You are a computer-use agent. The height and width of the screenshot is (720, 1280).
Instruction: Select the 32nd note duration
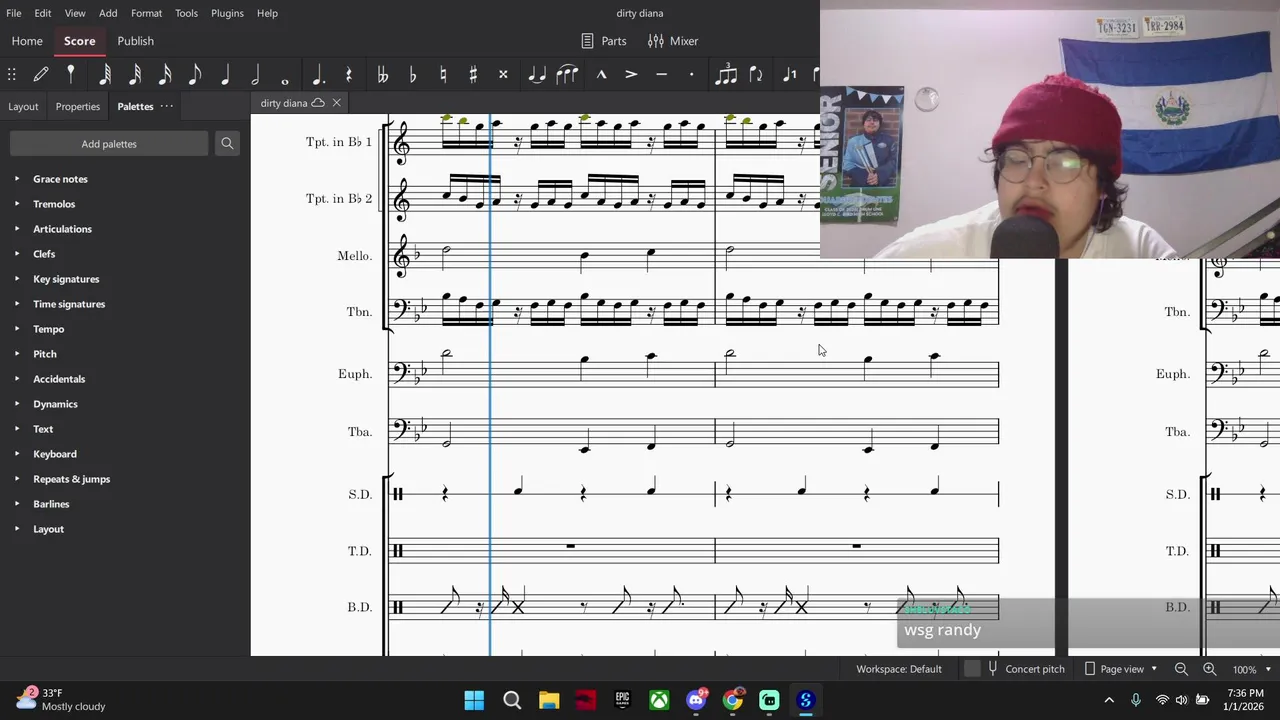[x=135, y=75]
